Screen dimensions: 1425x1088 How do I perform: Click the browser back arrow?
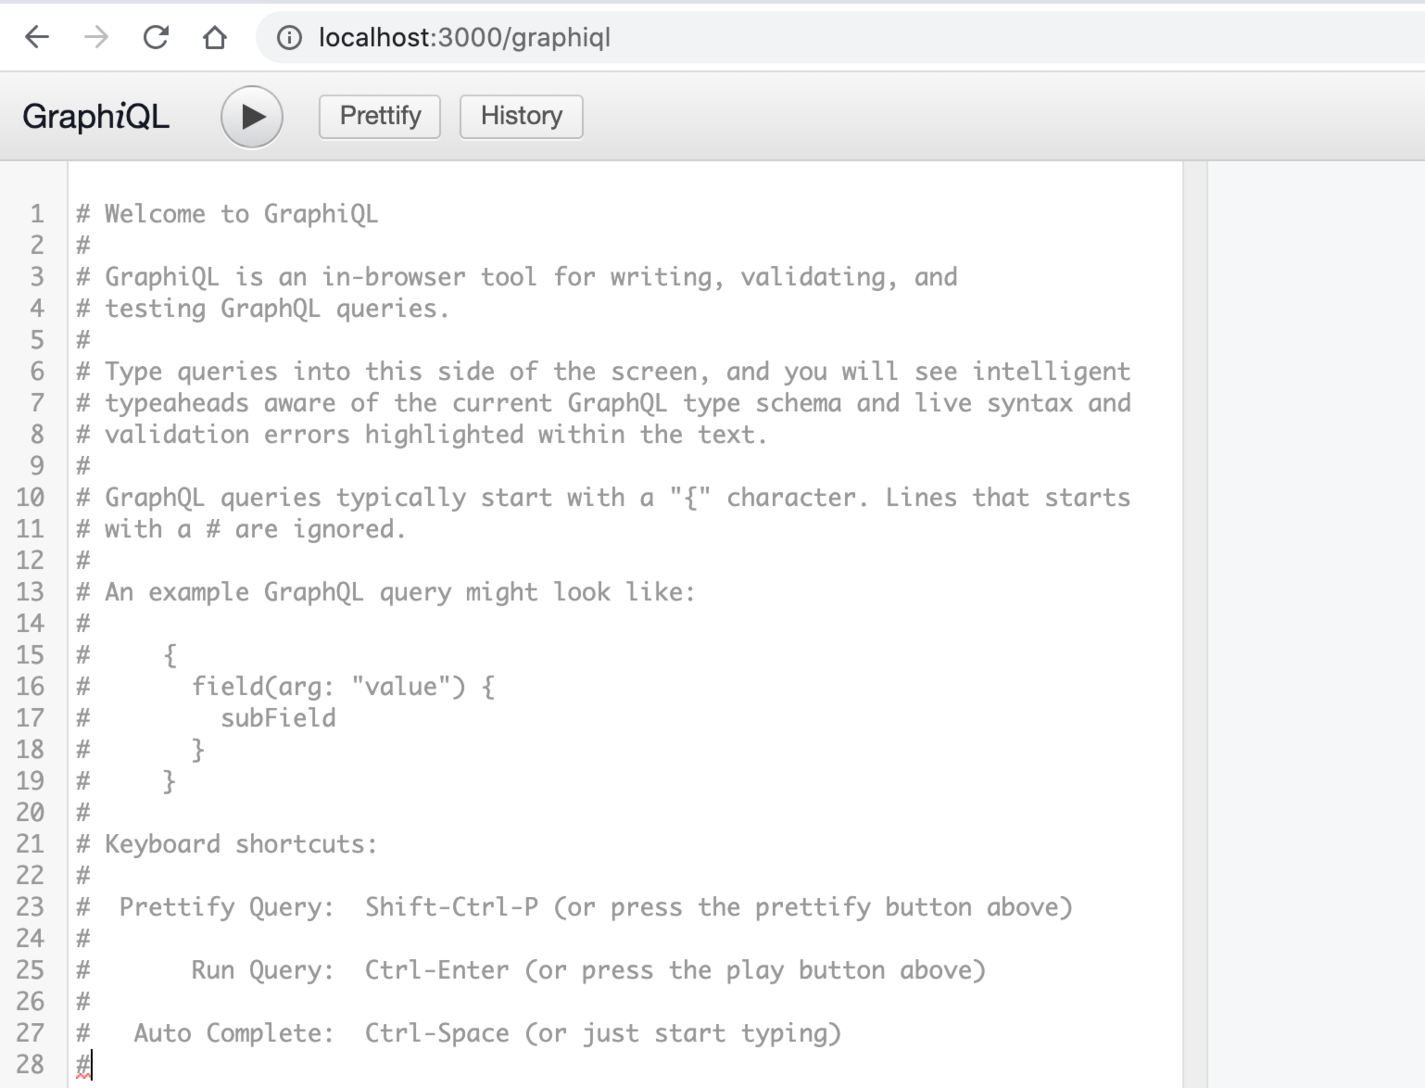click(x=36, y=36)
